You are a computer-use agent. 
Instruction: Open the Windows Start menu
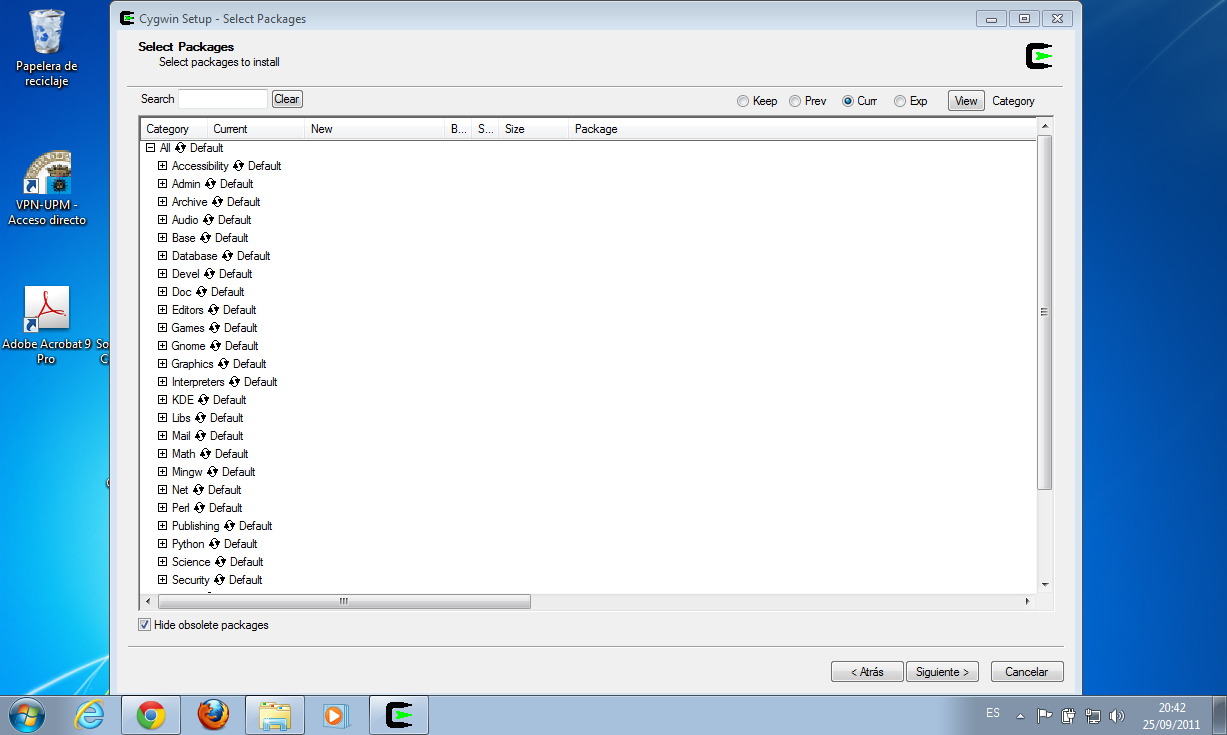click(x=28, y=715)
